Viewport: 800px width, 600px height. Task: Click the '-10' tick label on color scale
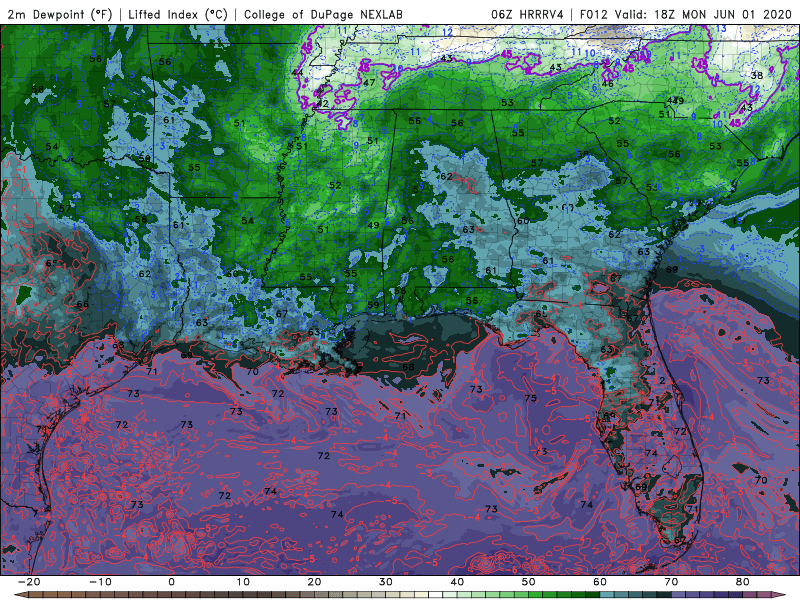pos(100,582)
